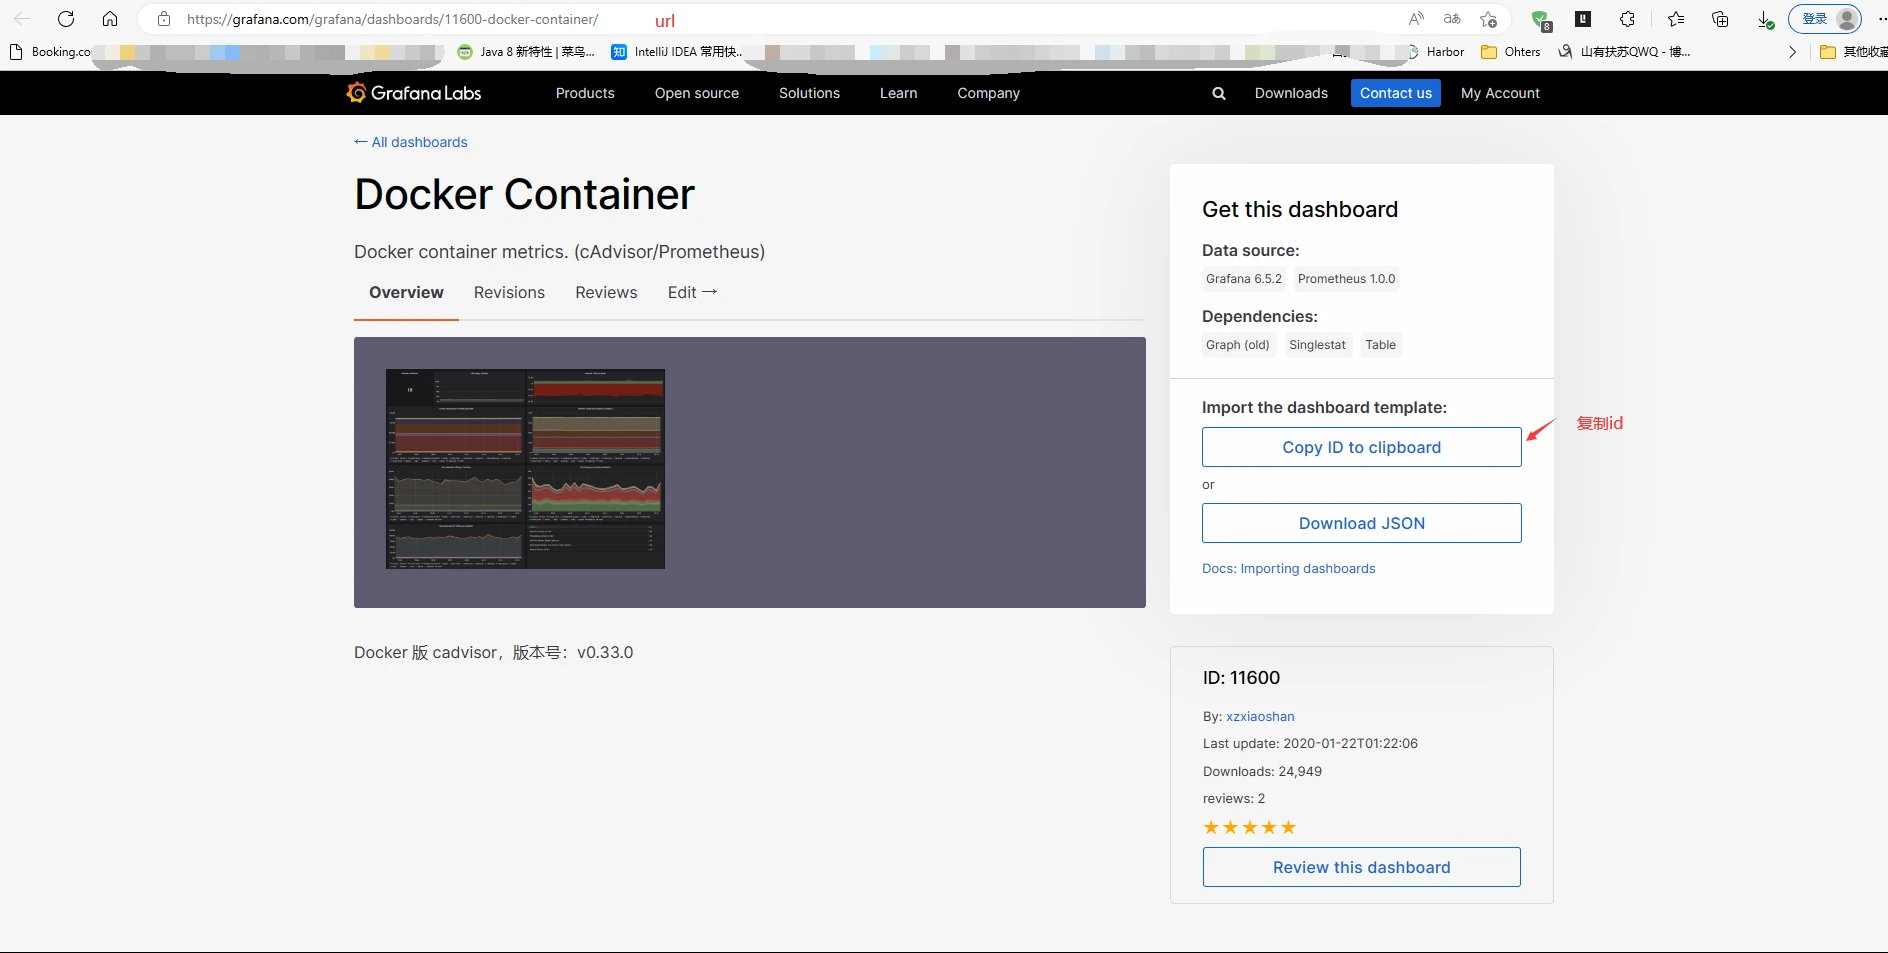Screen dimensions: 1888x953
Task: Click the Table dependency tag
Action: [1380, 345]
